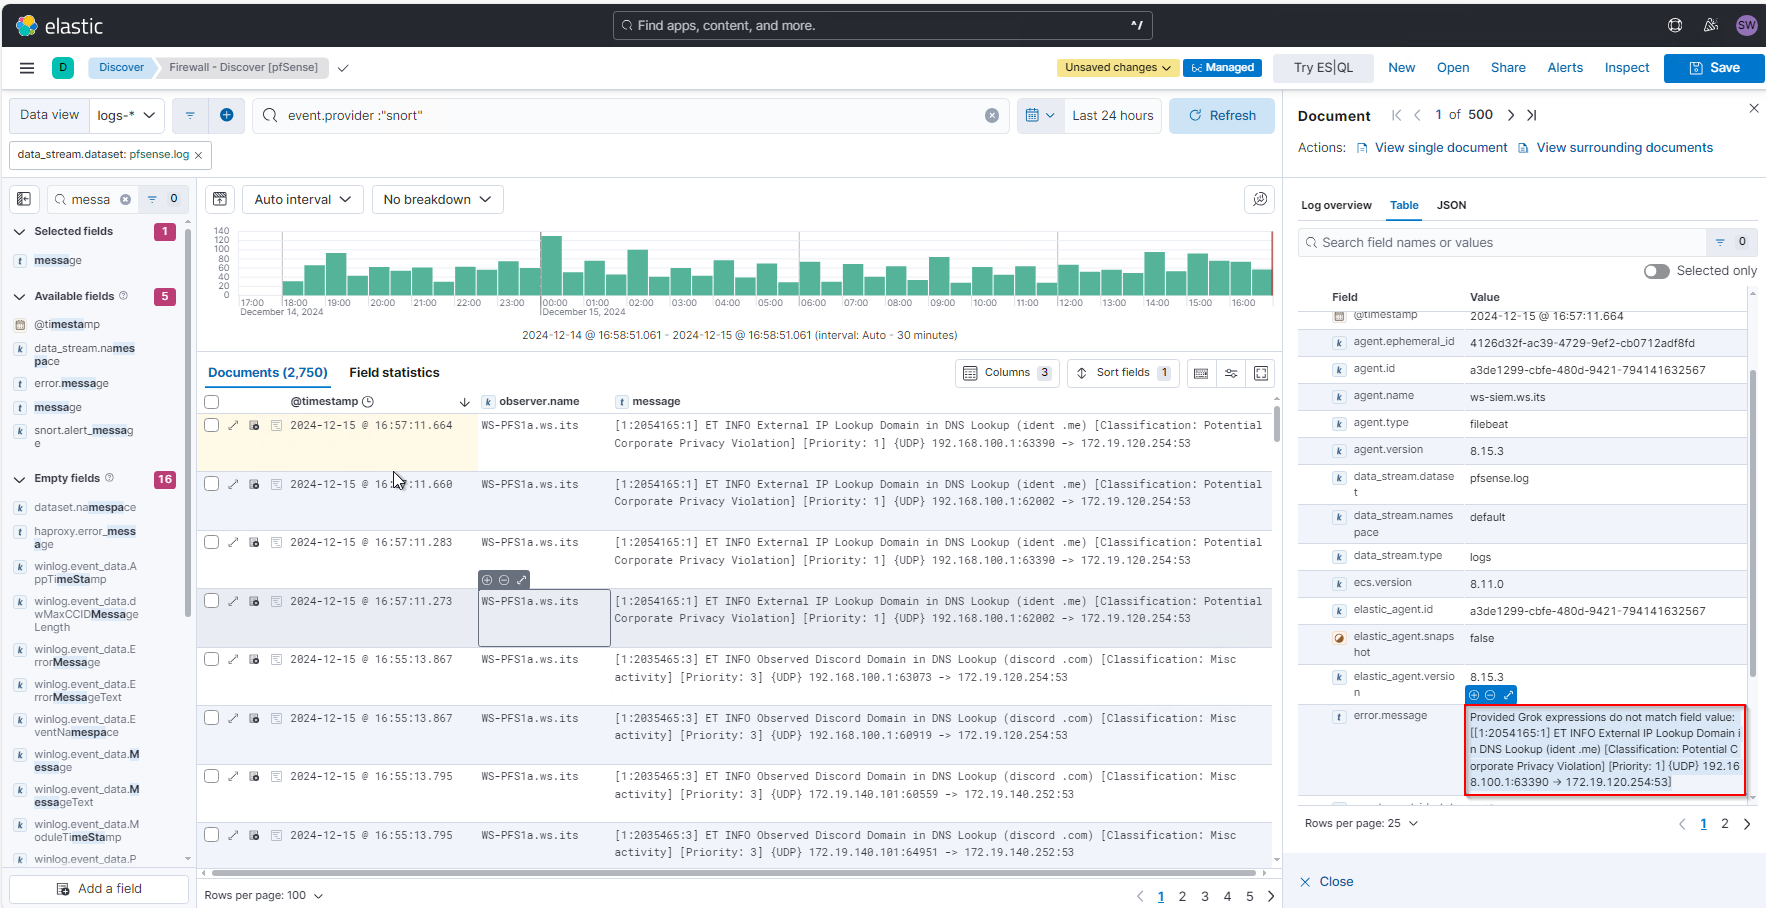This screenshot has height=908, width=1766.
Task: Click Try ES|QL button
Action: (1323, 68)
